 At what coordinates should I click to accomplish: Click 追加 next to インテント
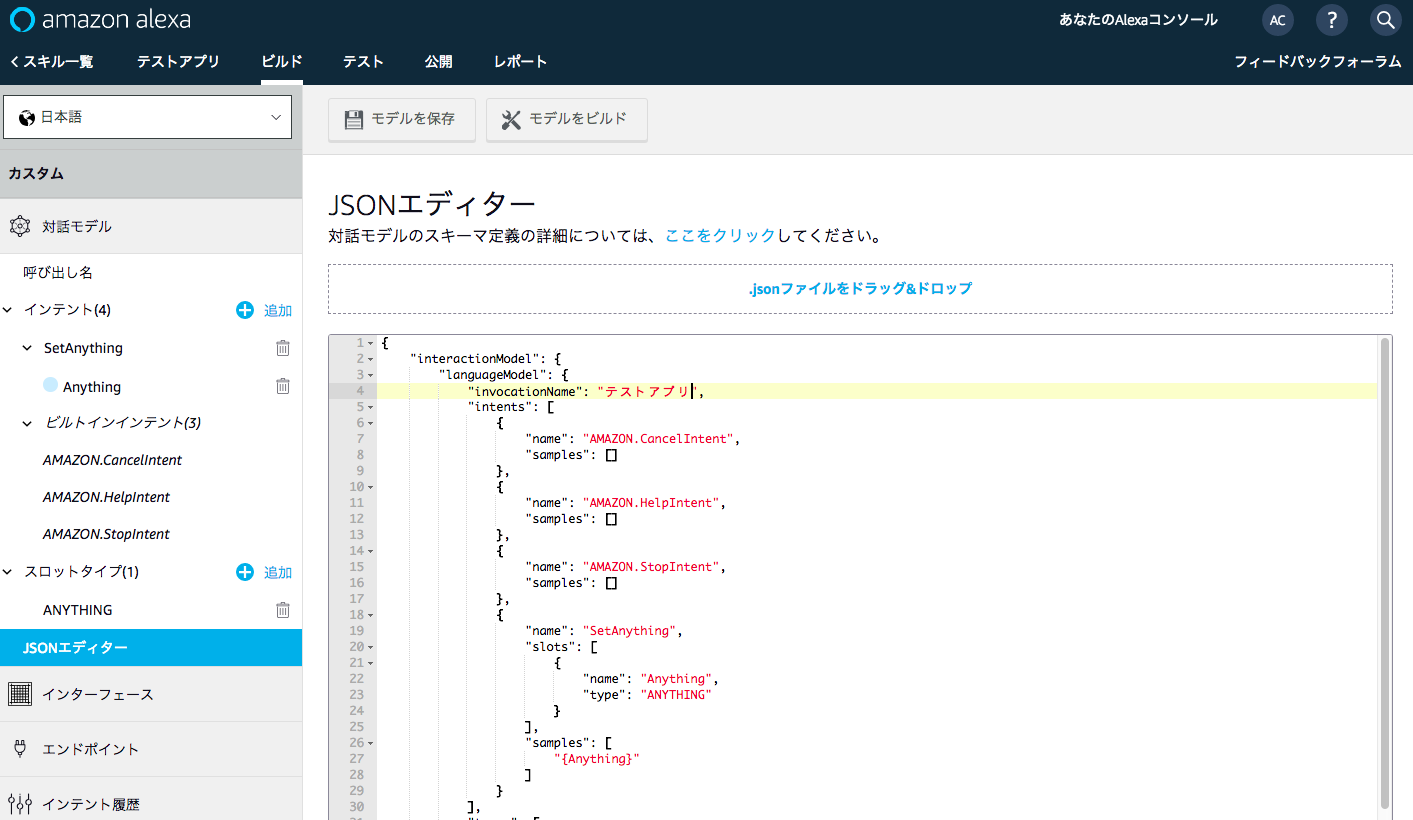coord(278,311)
